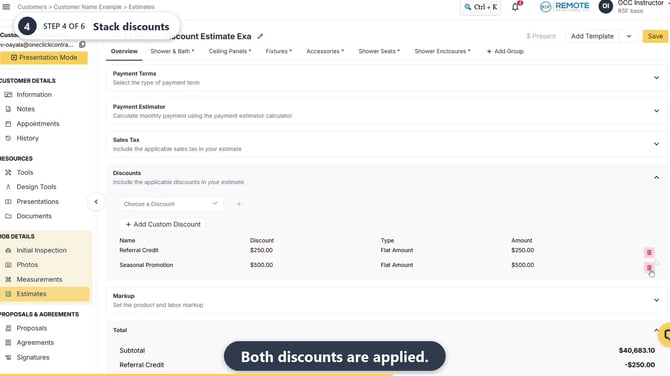Open the hamburger menu icon
The width and height of the screenshot is (670, 376).
pyautogui.click(x=6, y=7)
